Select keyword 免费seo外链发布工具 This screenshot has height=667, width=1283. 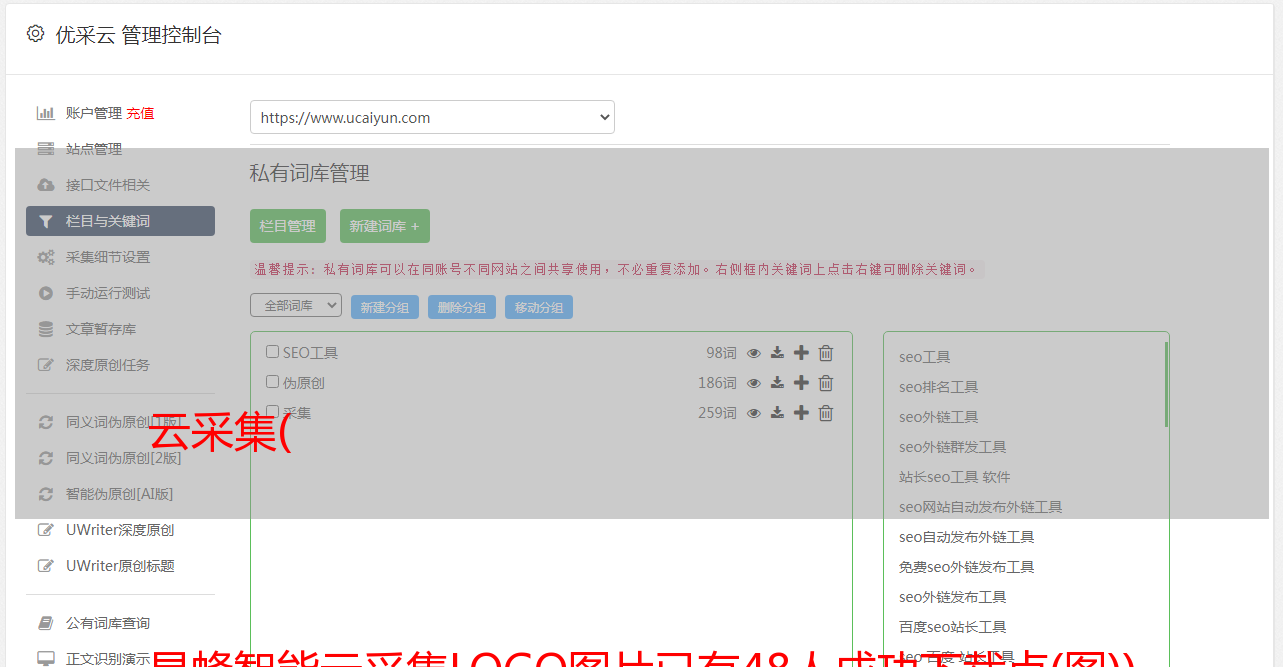coord(967,567)
